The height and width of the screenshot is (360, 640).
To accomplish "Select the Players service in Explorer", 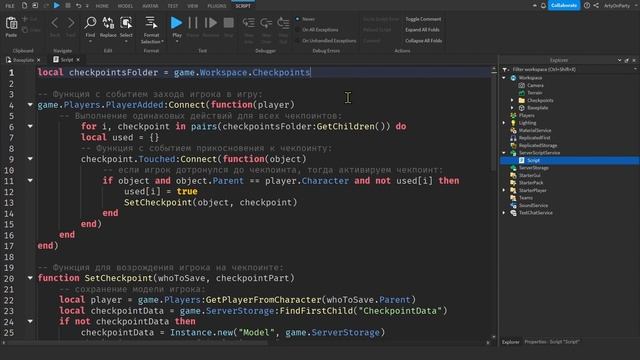I will (526, 116).
